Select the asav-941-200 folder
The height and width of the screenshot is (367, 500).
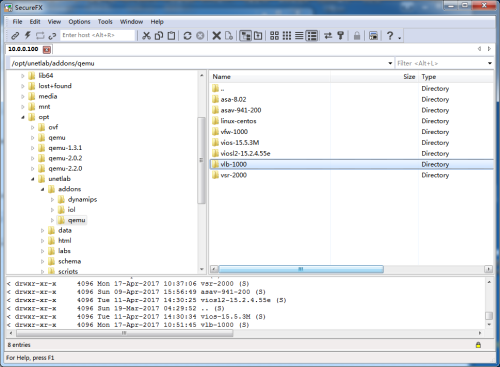[x=241, y=110]
